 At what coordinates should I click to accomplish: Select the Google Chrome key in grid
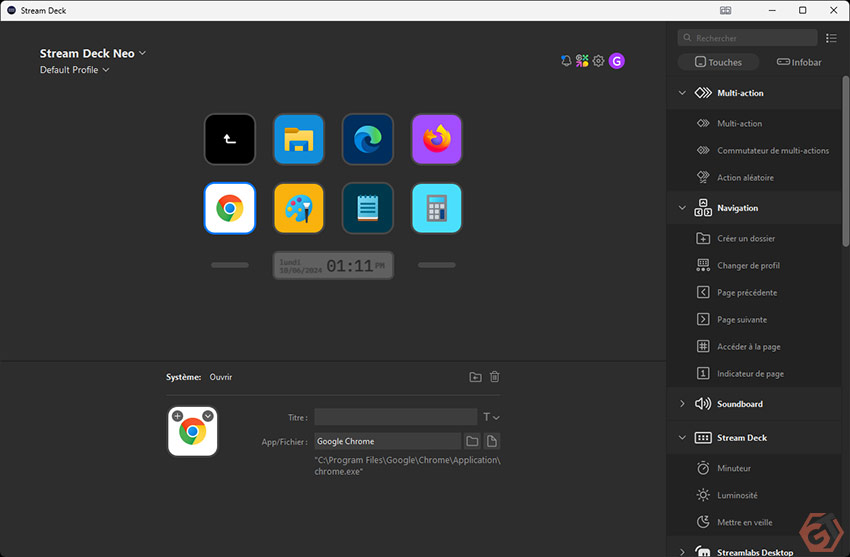coord(230,208)
